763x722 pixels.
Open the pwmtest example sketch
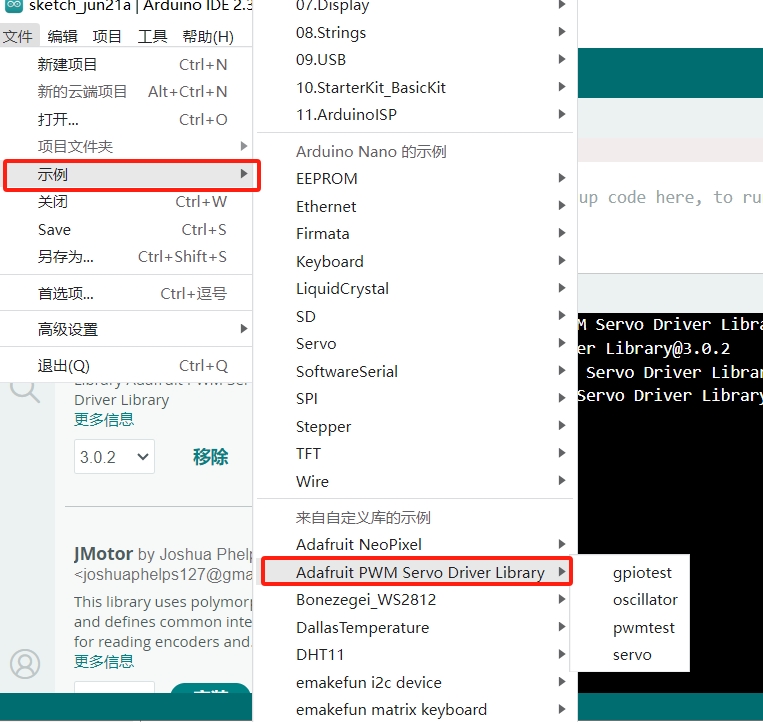click(643, 628)
